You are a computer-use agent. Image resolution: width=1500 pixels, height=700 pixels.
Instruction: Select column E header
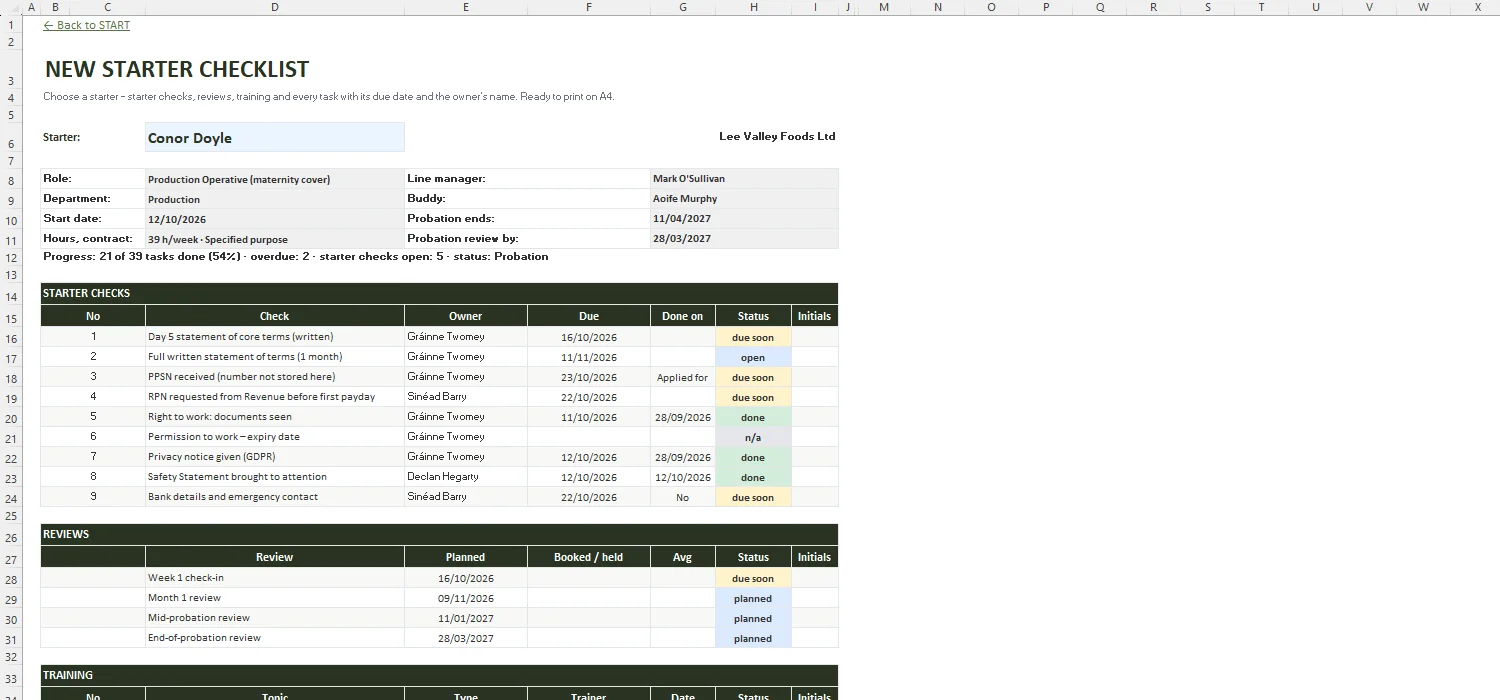tap(466, 7)
